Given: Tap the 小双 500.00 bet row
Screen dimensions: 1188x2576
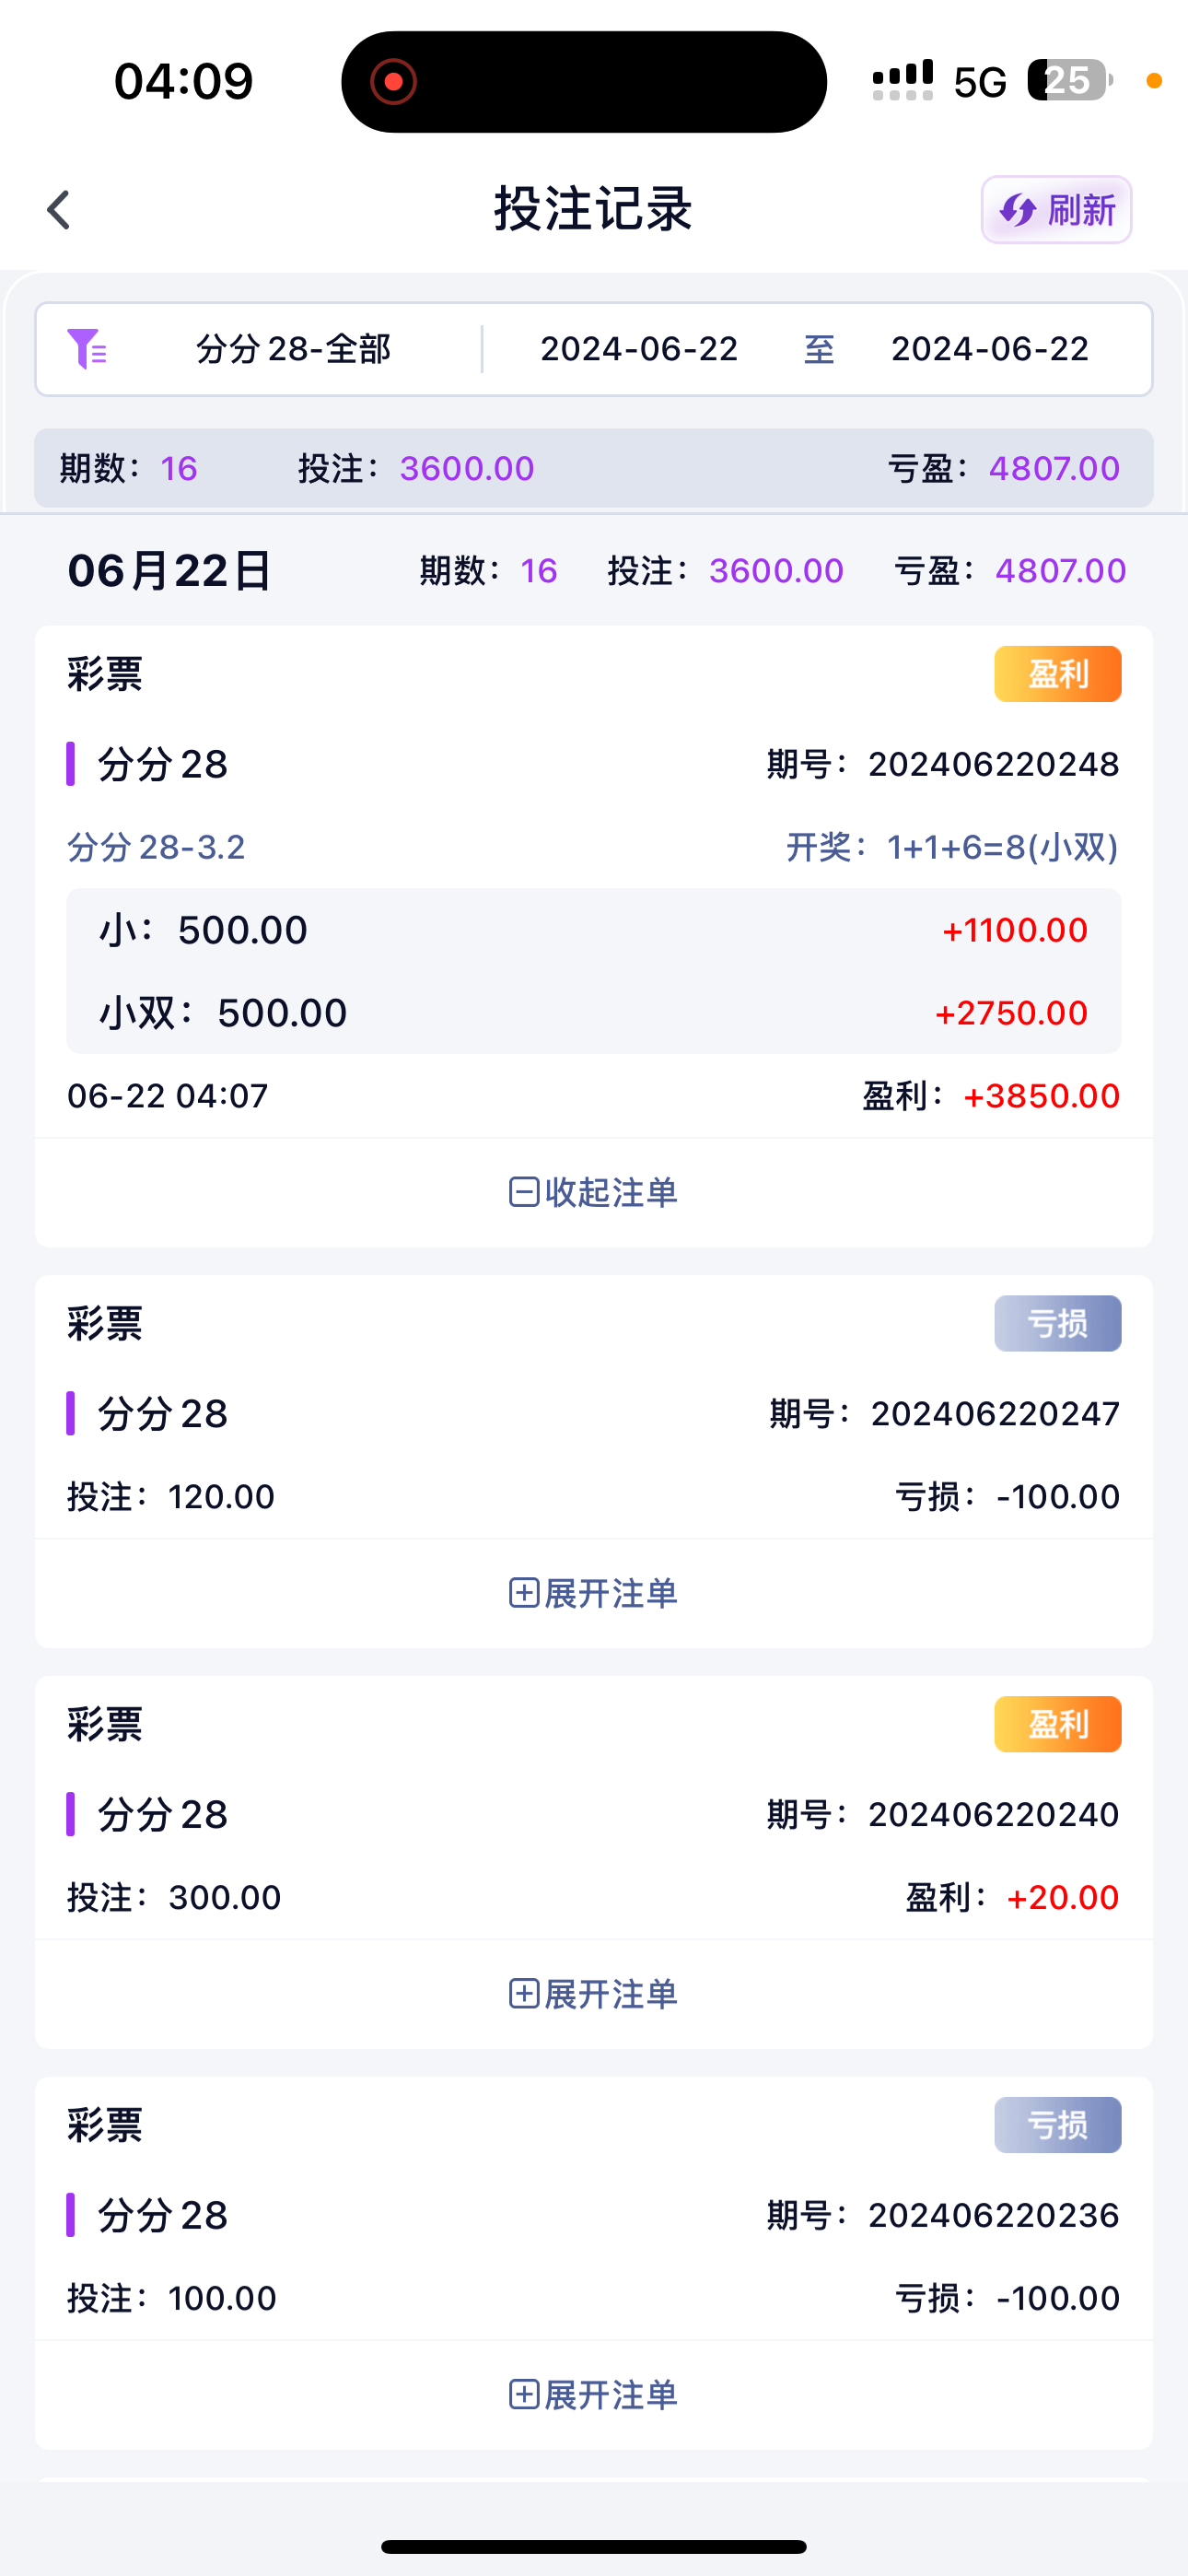Looking at the screenshot, I should (x=593, y=1013).
